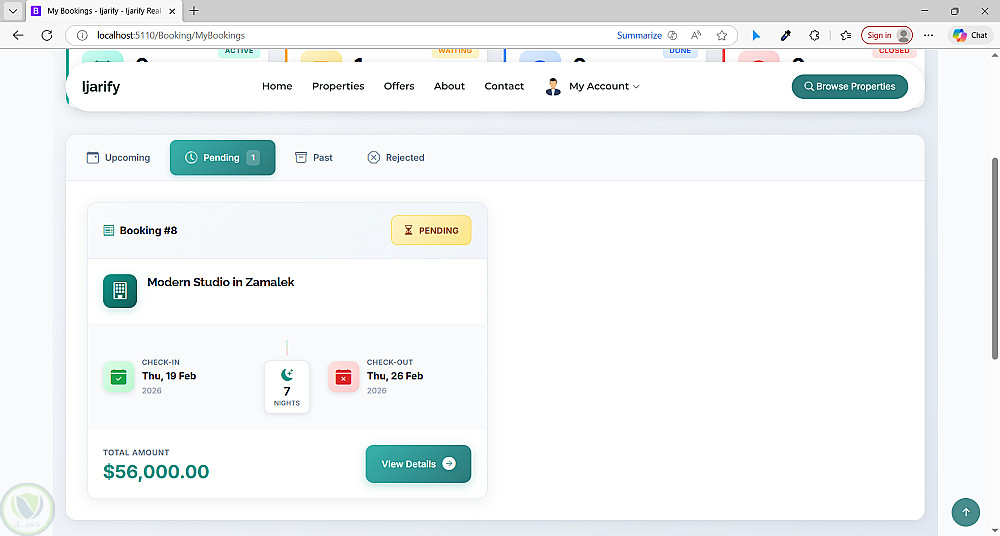Open the Properties nav link
1000x536 pixels.
[x=338, y=86]
